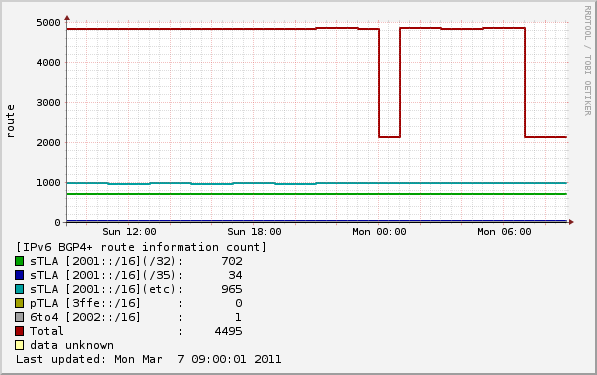Viewport: 597px width, 375px height.
Task: Click the 5000 y-axis label
Action: point(48,23)
